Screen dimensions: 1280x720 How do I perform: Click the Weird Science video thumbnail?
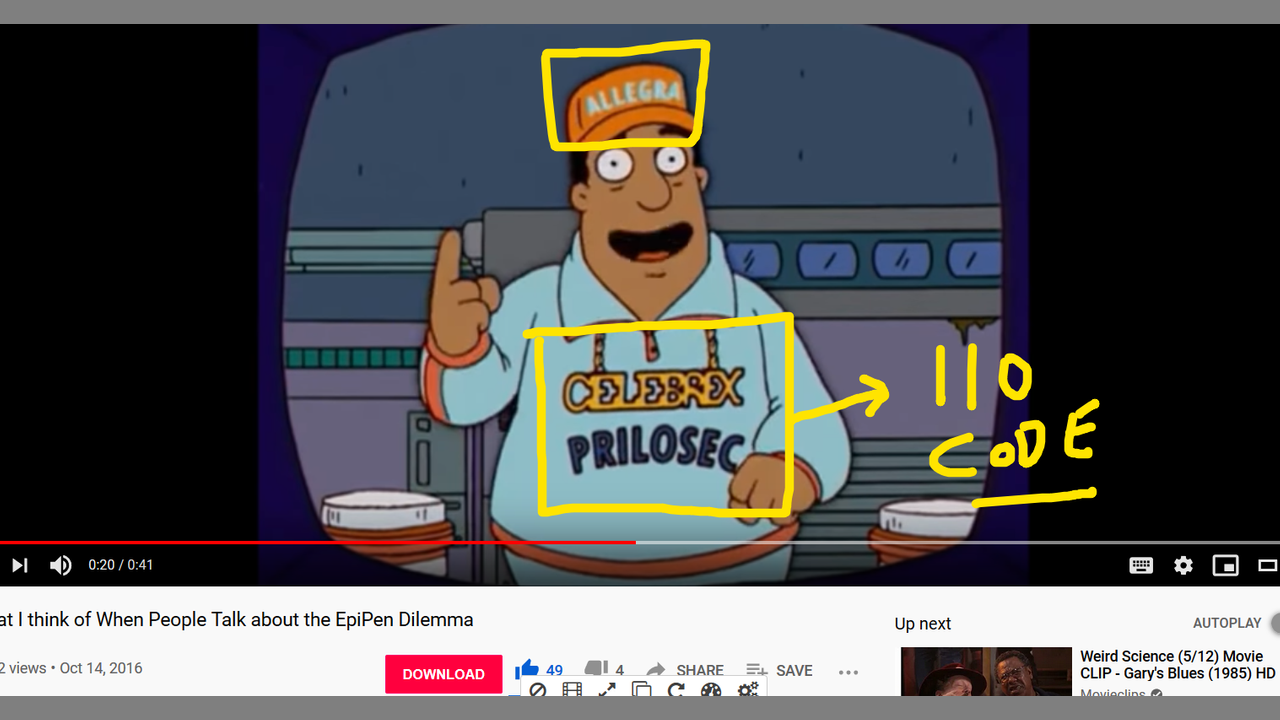pyautogui.click(x=986, y=672)
